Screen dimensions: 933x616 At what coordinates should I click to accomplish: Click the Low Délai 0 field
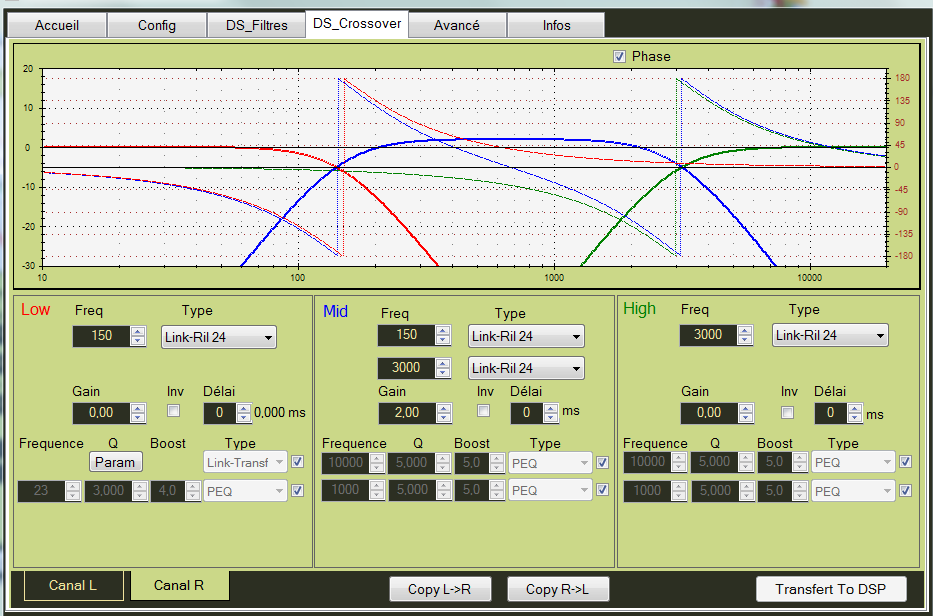[220, 414]
